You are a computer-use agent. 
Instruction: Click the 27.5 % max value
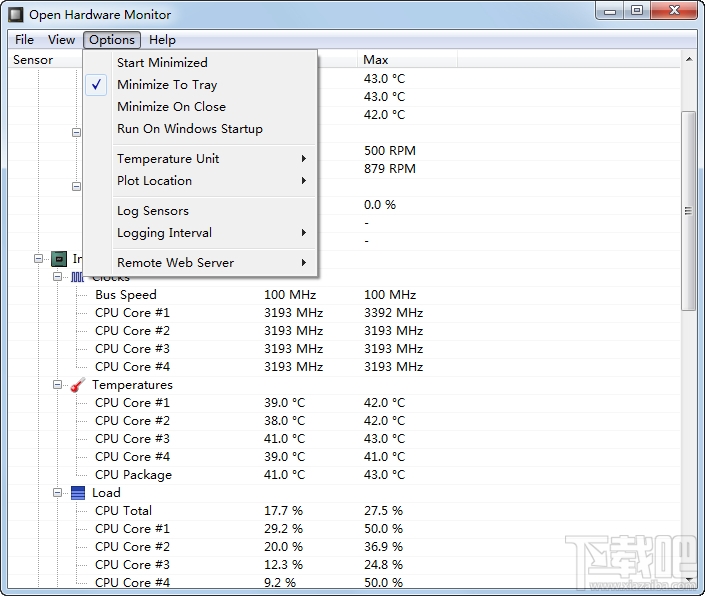pyautogui.click(x=383, y=511)
